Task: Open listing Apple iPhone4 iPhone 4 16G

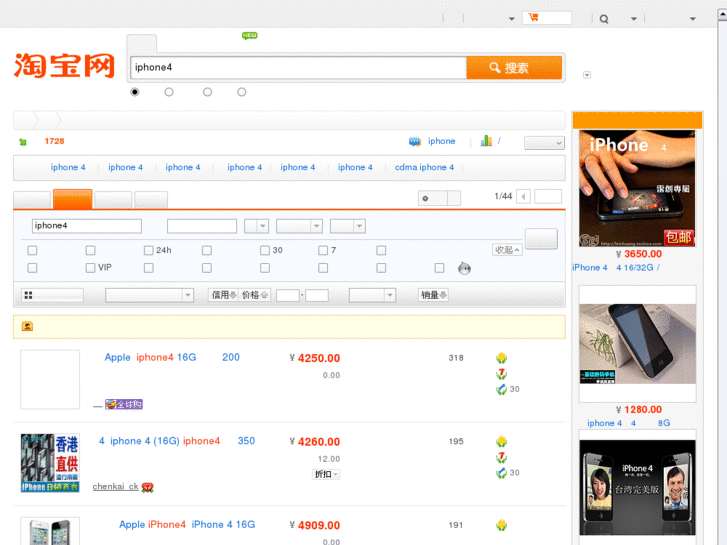Action: pyautogui.click(x=187, y=525)
